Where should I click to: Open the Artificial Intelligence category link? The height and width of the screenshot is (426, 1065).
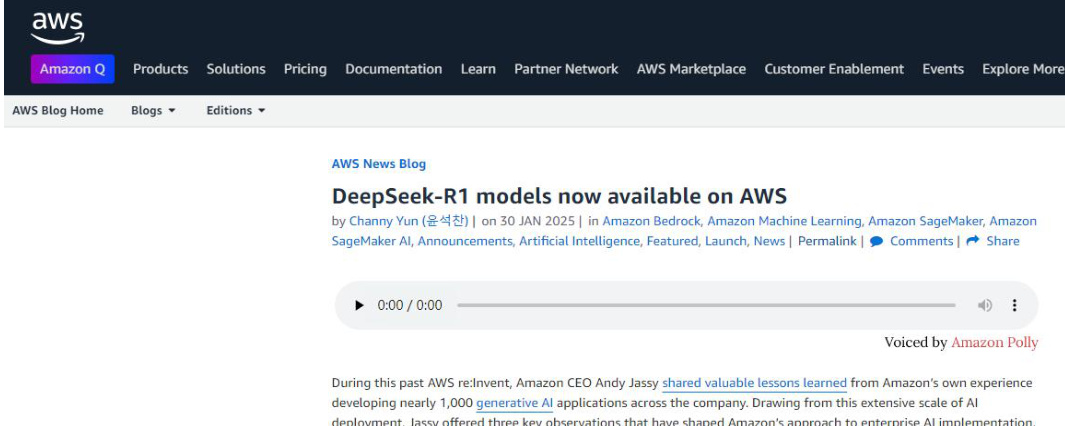580,241
